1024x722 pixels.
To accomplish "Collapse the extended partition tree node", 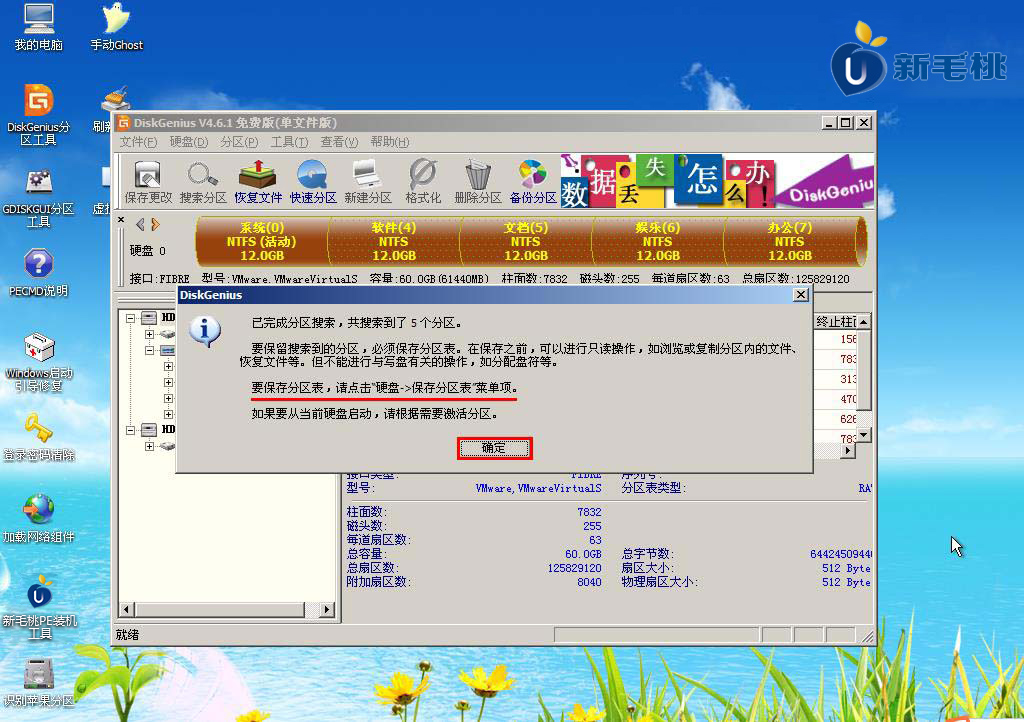I will [150, 351].
